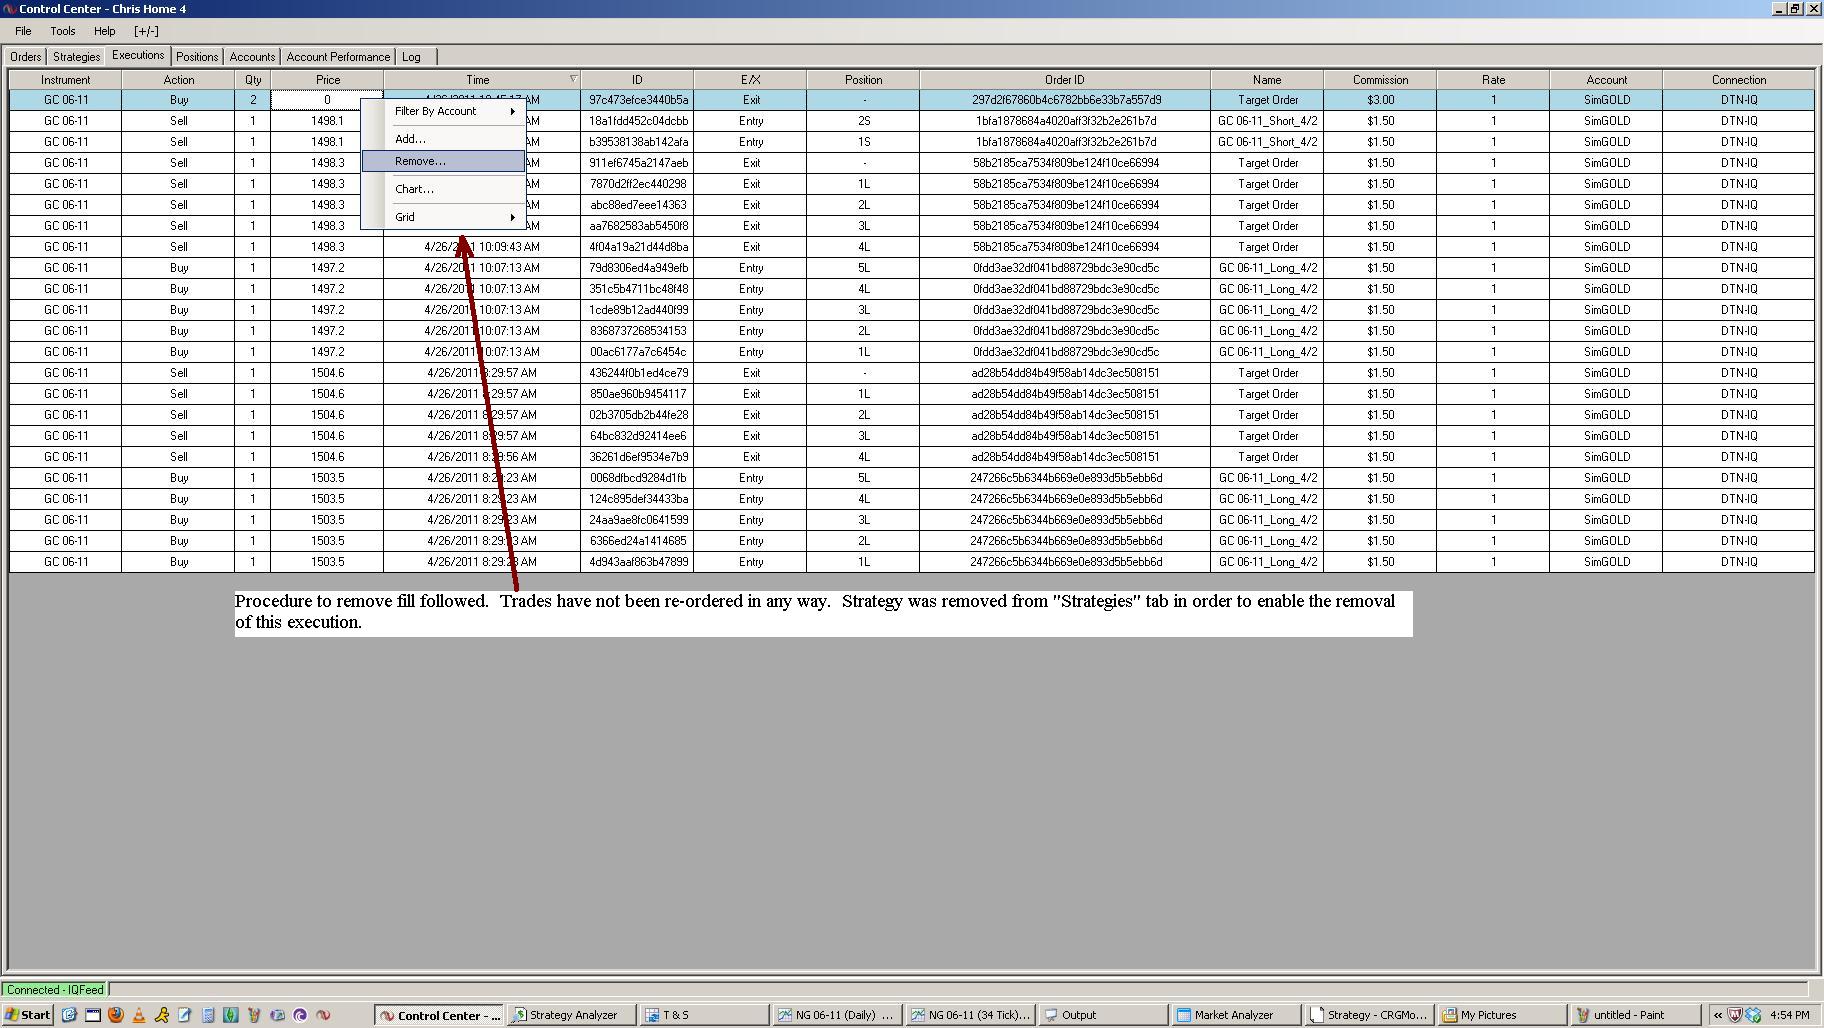Screen dimensions: 1824x1028
Task: Switch to the Positions tab
Action: tap(197, 57)
